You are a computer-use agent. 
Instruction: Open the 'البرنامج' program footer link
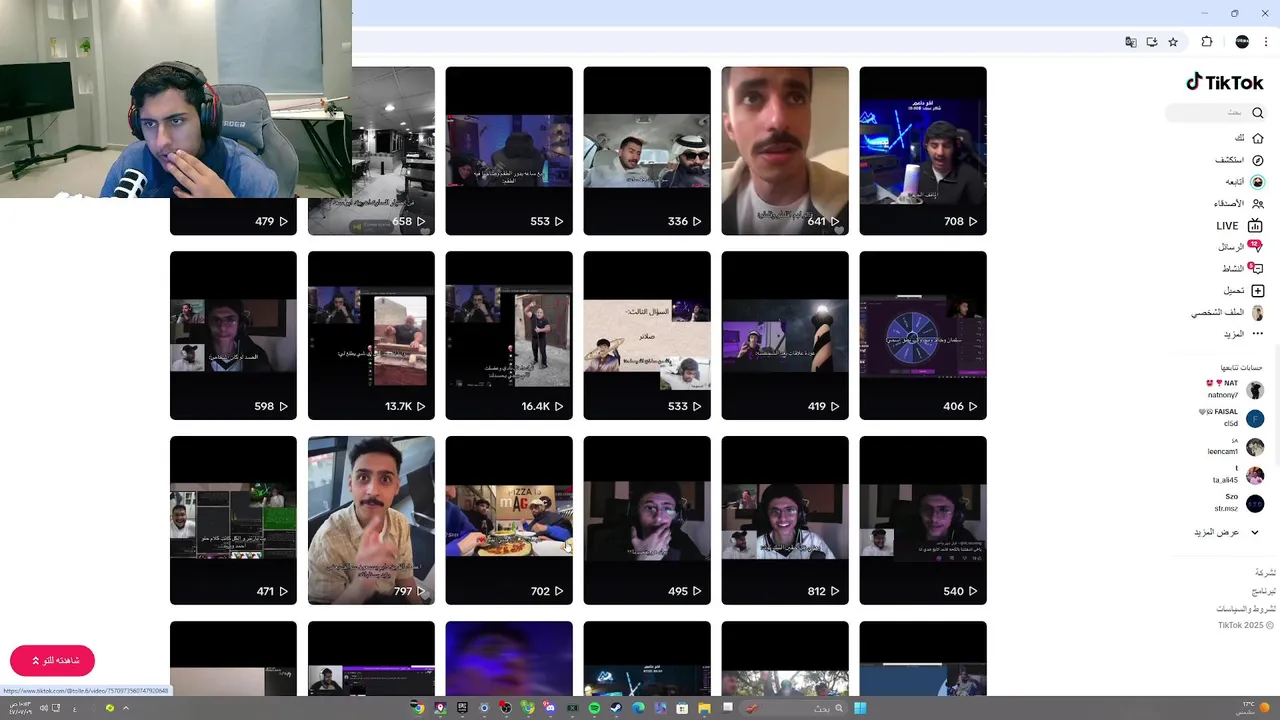(1265, 591)
